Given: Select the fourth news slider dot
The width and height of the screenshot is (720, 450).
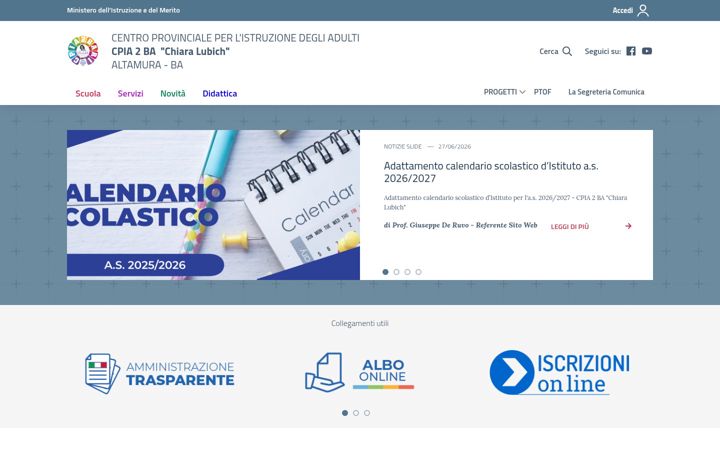Looking at the screenshot, I should coord(418,272).
